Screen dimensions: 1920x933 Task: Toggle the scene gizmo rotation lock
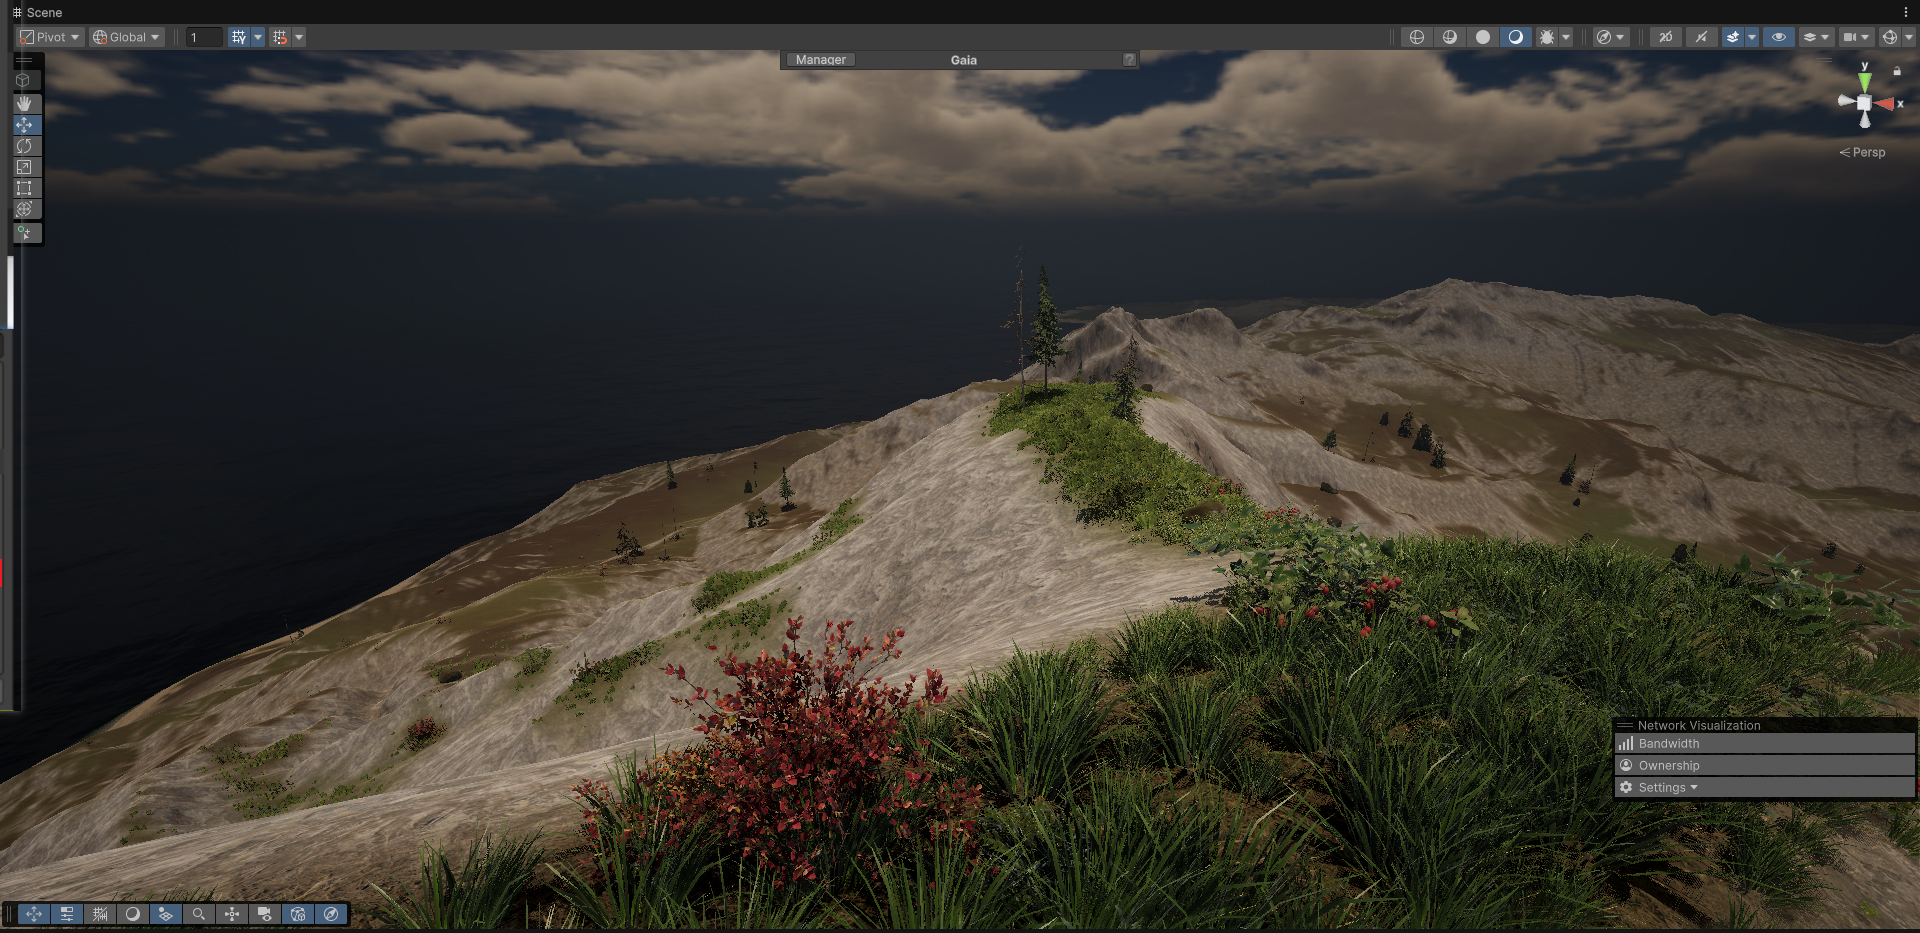[1897, 71]
